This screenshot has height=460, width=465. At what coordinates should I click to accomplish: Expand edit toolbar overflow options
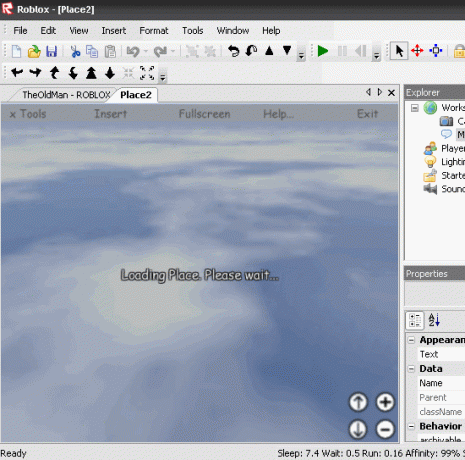click(301, 55)
